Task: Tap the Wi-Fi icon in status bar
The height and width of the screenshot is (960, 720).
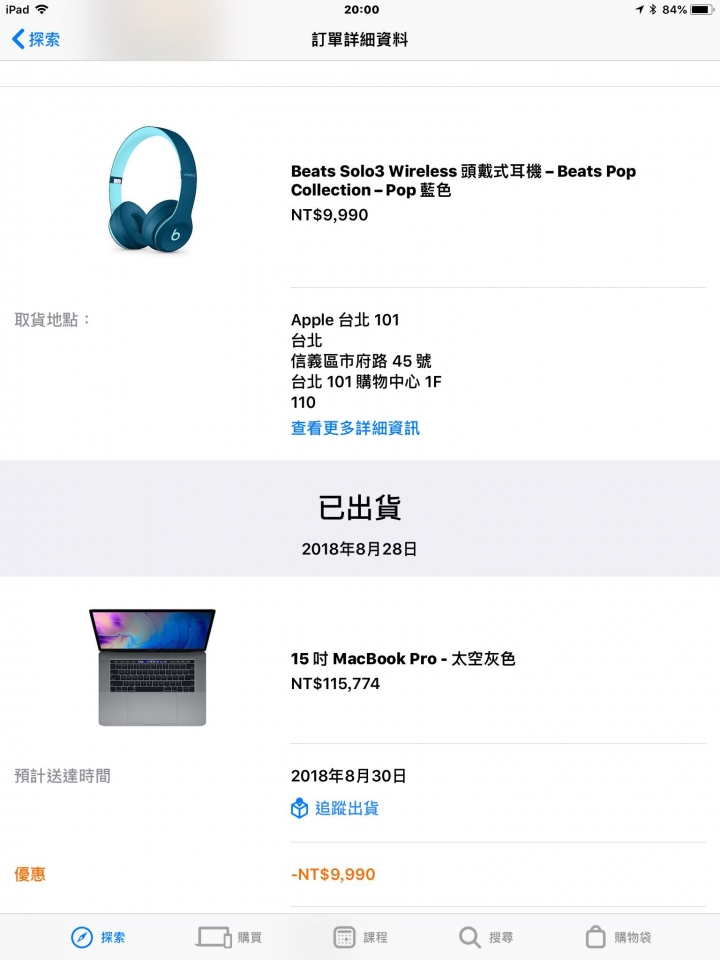Action: (42, 9)
